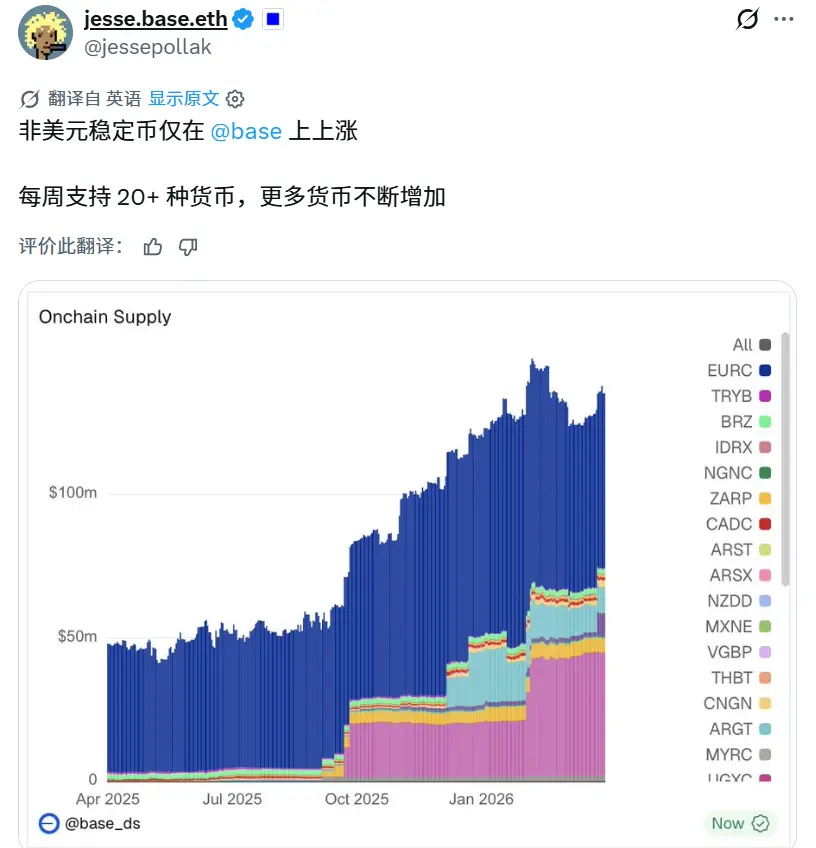The width and height of the screenshot is (816, 848).
Task: Toggle ARST series in legend
Action: point(741,549)
